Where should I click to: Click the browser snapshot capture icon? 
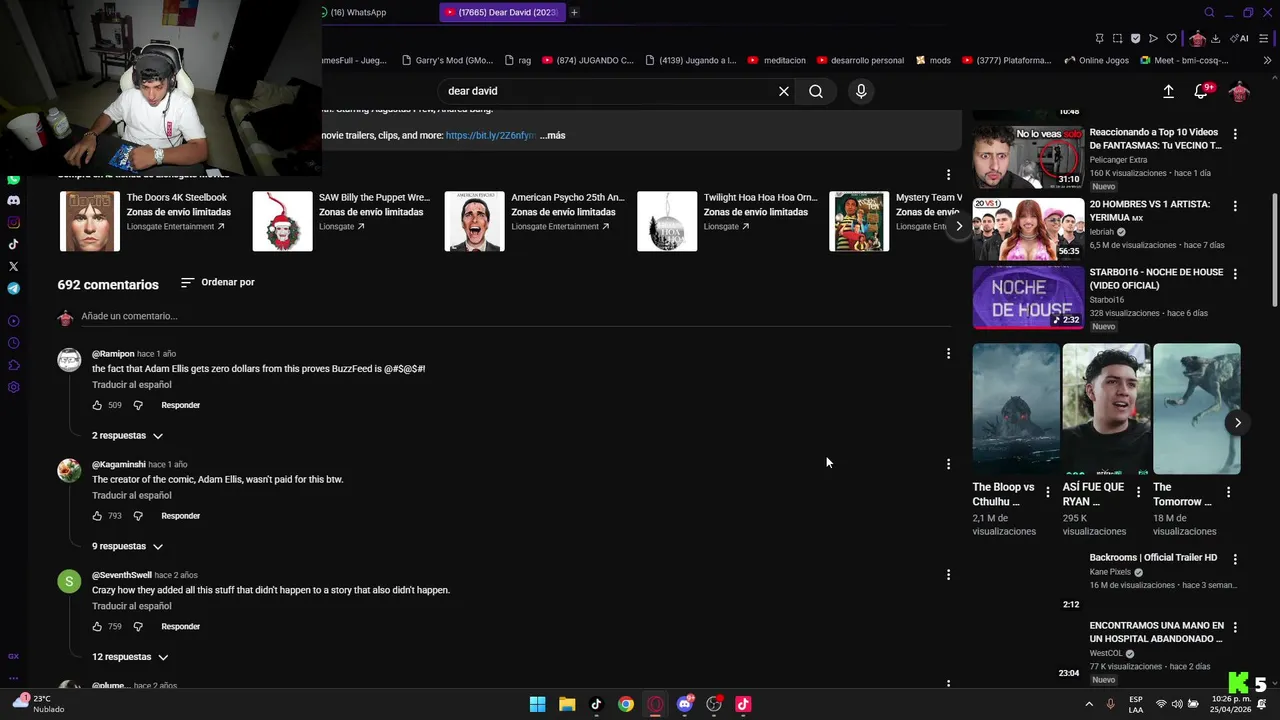click(x=1117, y=39)
